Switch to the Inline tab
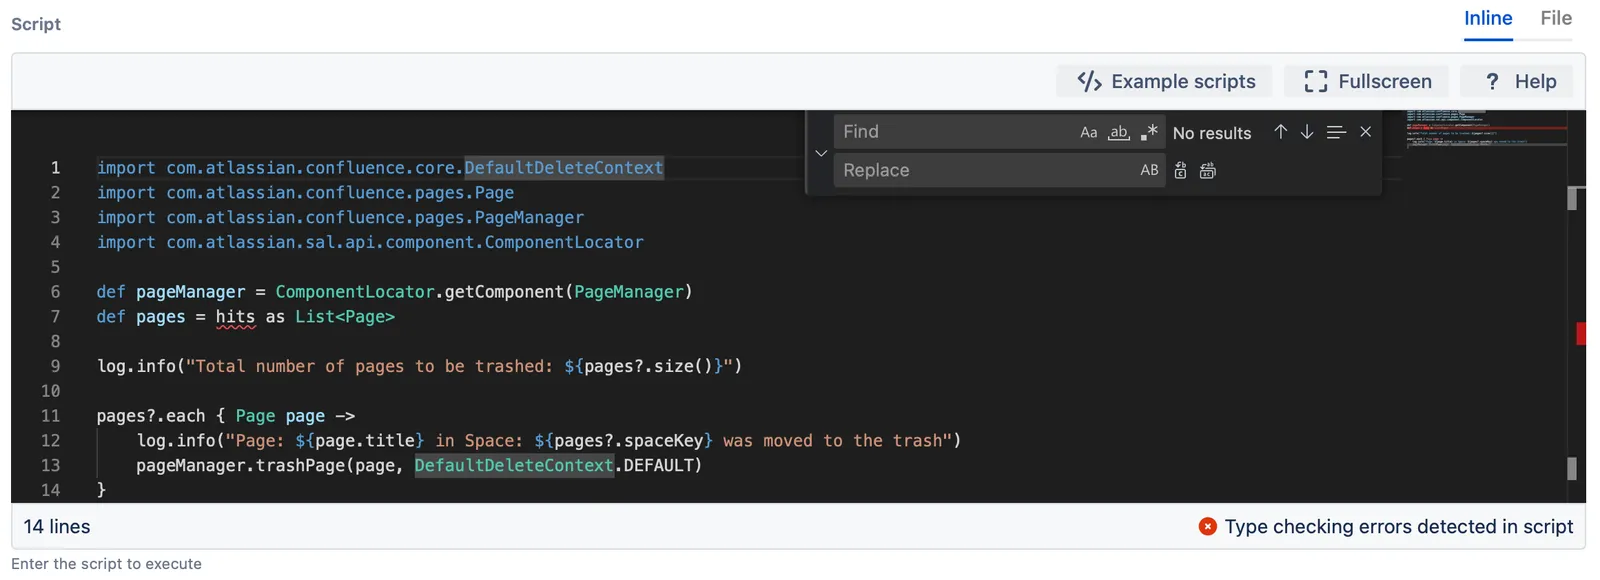The width and height of the screenshot is (1600, 580). [x=1488, y=18]
